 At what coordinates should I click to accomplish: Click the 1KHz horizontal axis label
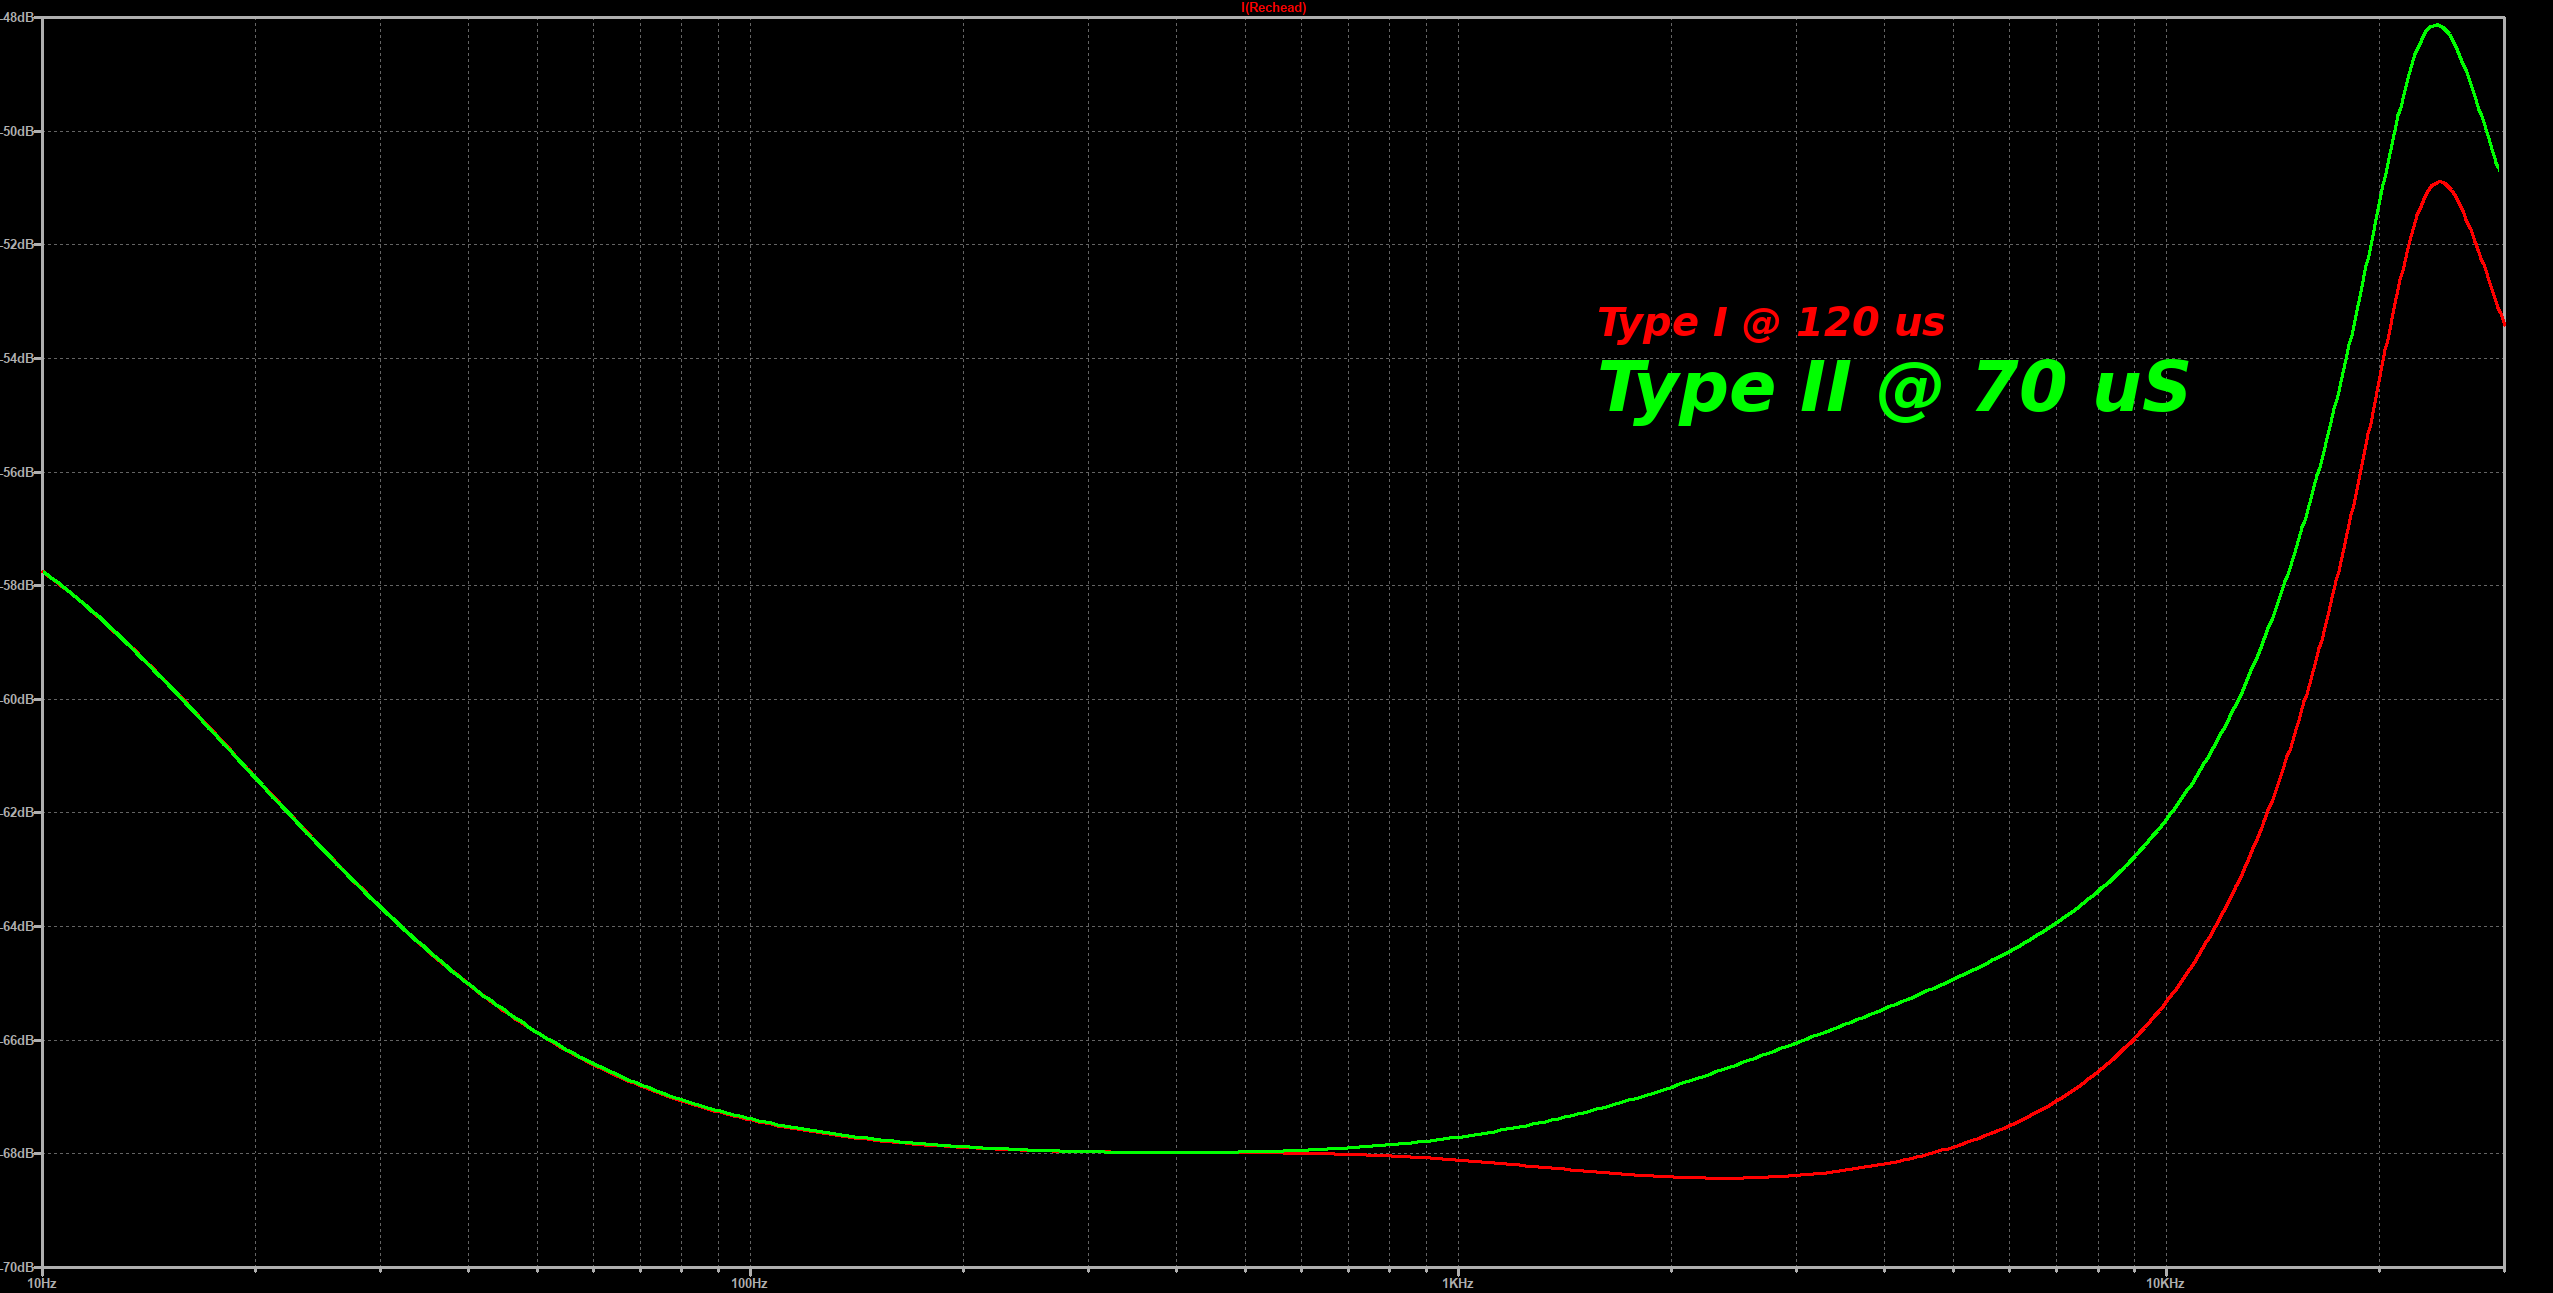point(1457,1283)
